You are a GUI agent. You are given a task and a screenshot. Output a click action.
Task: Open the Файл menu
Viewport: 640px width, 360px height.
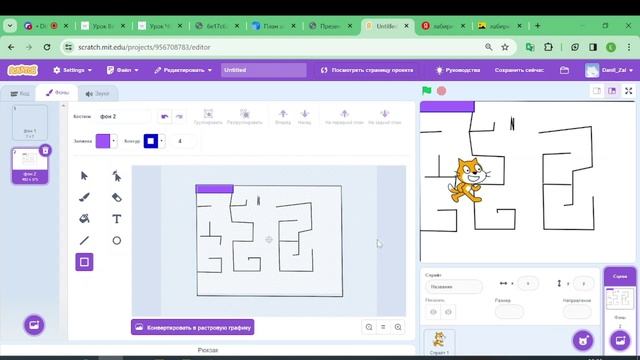pyautogui.click(x=122, y=70)
